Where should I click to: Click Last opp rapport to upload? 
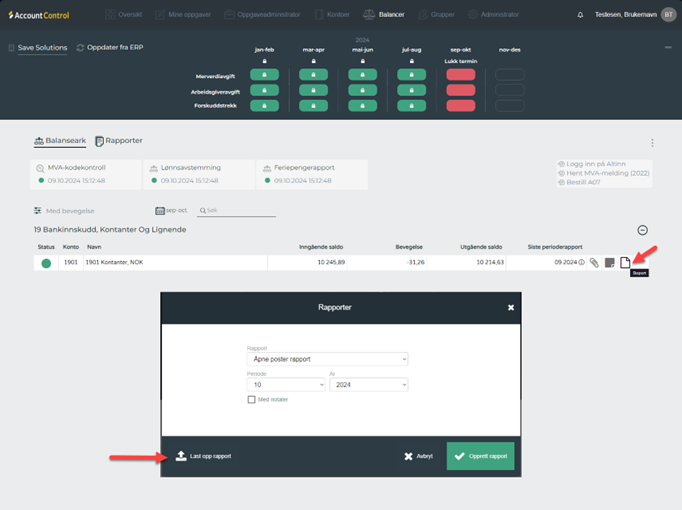(x=203, y=456)
